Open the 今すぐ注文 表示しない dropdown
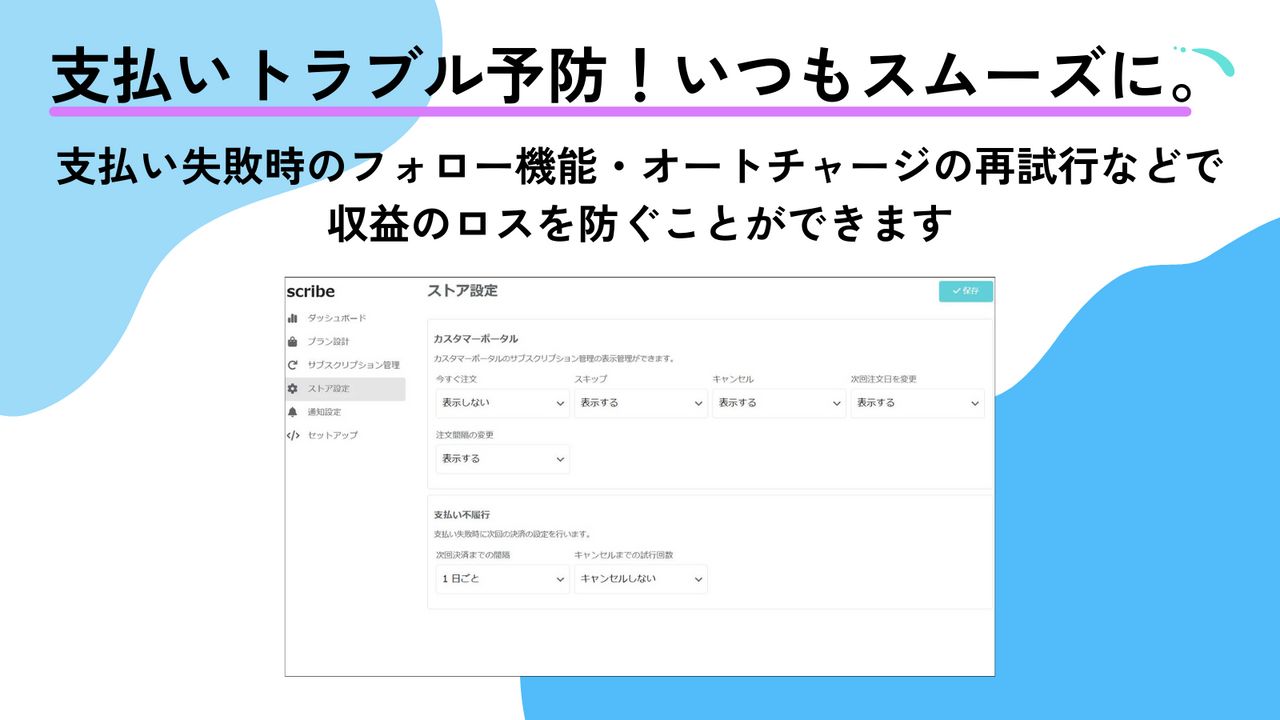The width and height of the screenshot is (1280, 720). click(x=502, y=403)
